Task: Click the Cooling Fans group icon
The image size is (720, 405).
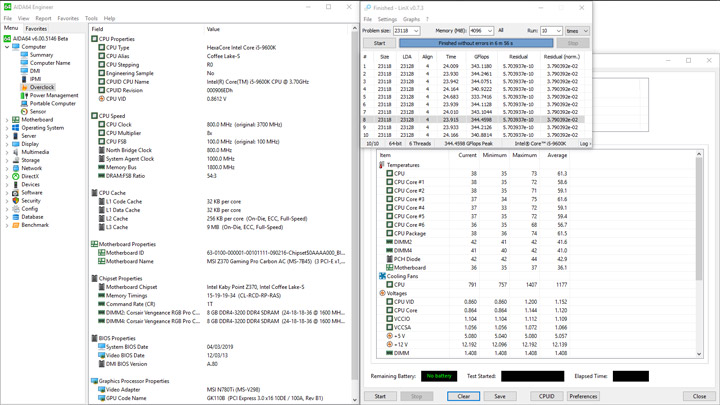Action: pos(382,276)
